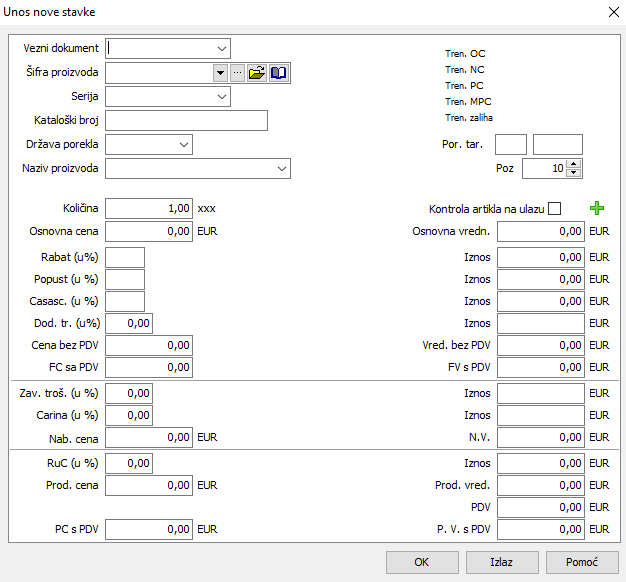This screenshot has width=626, height=582.
Task: Click the ellipsis browse button for Šifra proizvoda
Action: 237,73
